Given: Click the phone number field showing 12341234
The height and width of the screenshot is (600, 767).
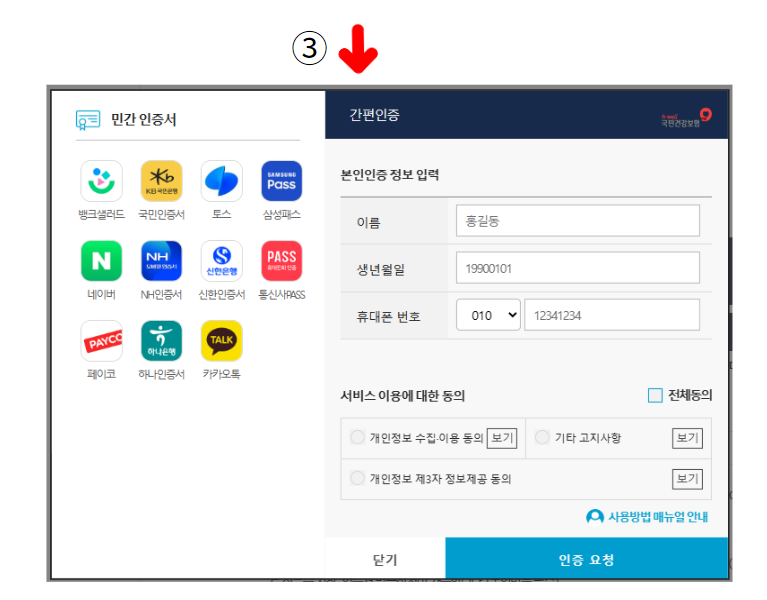Looking at the screenshot, I should pos(612,315).
